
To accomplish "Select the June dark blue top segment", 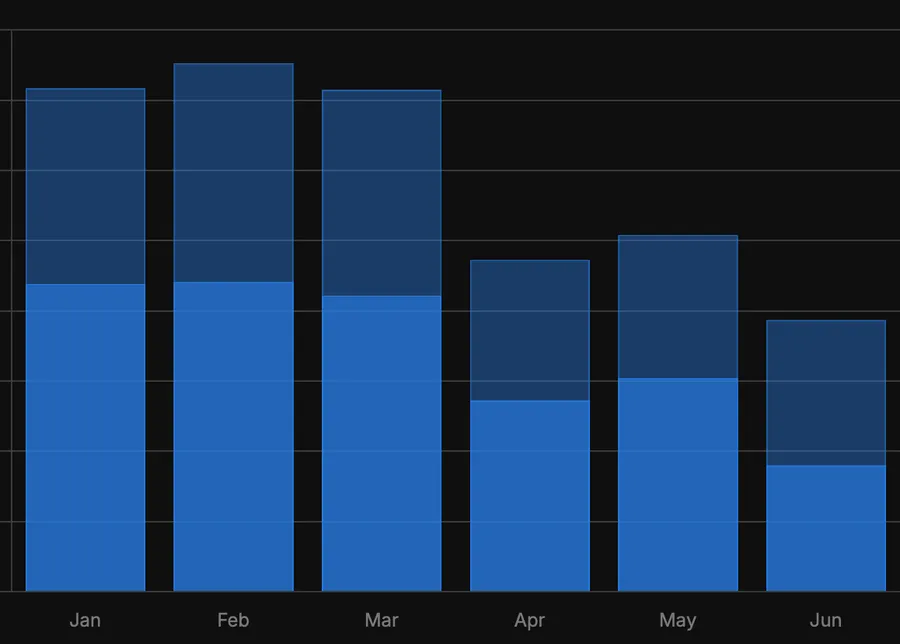I will tap(825, 390).
